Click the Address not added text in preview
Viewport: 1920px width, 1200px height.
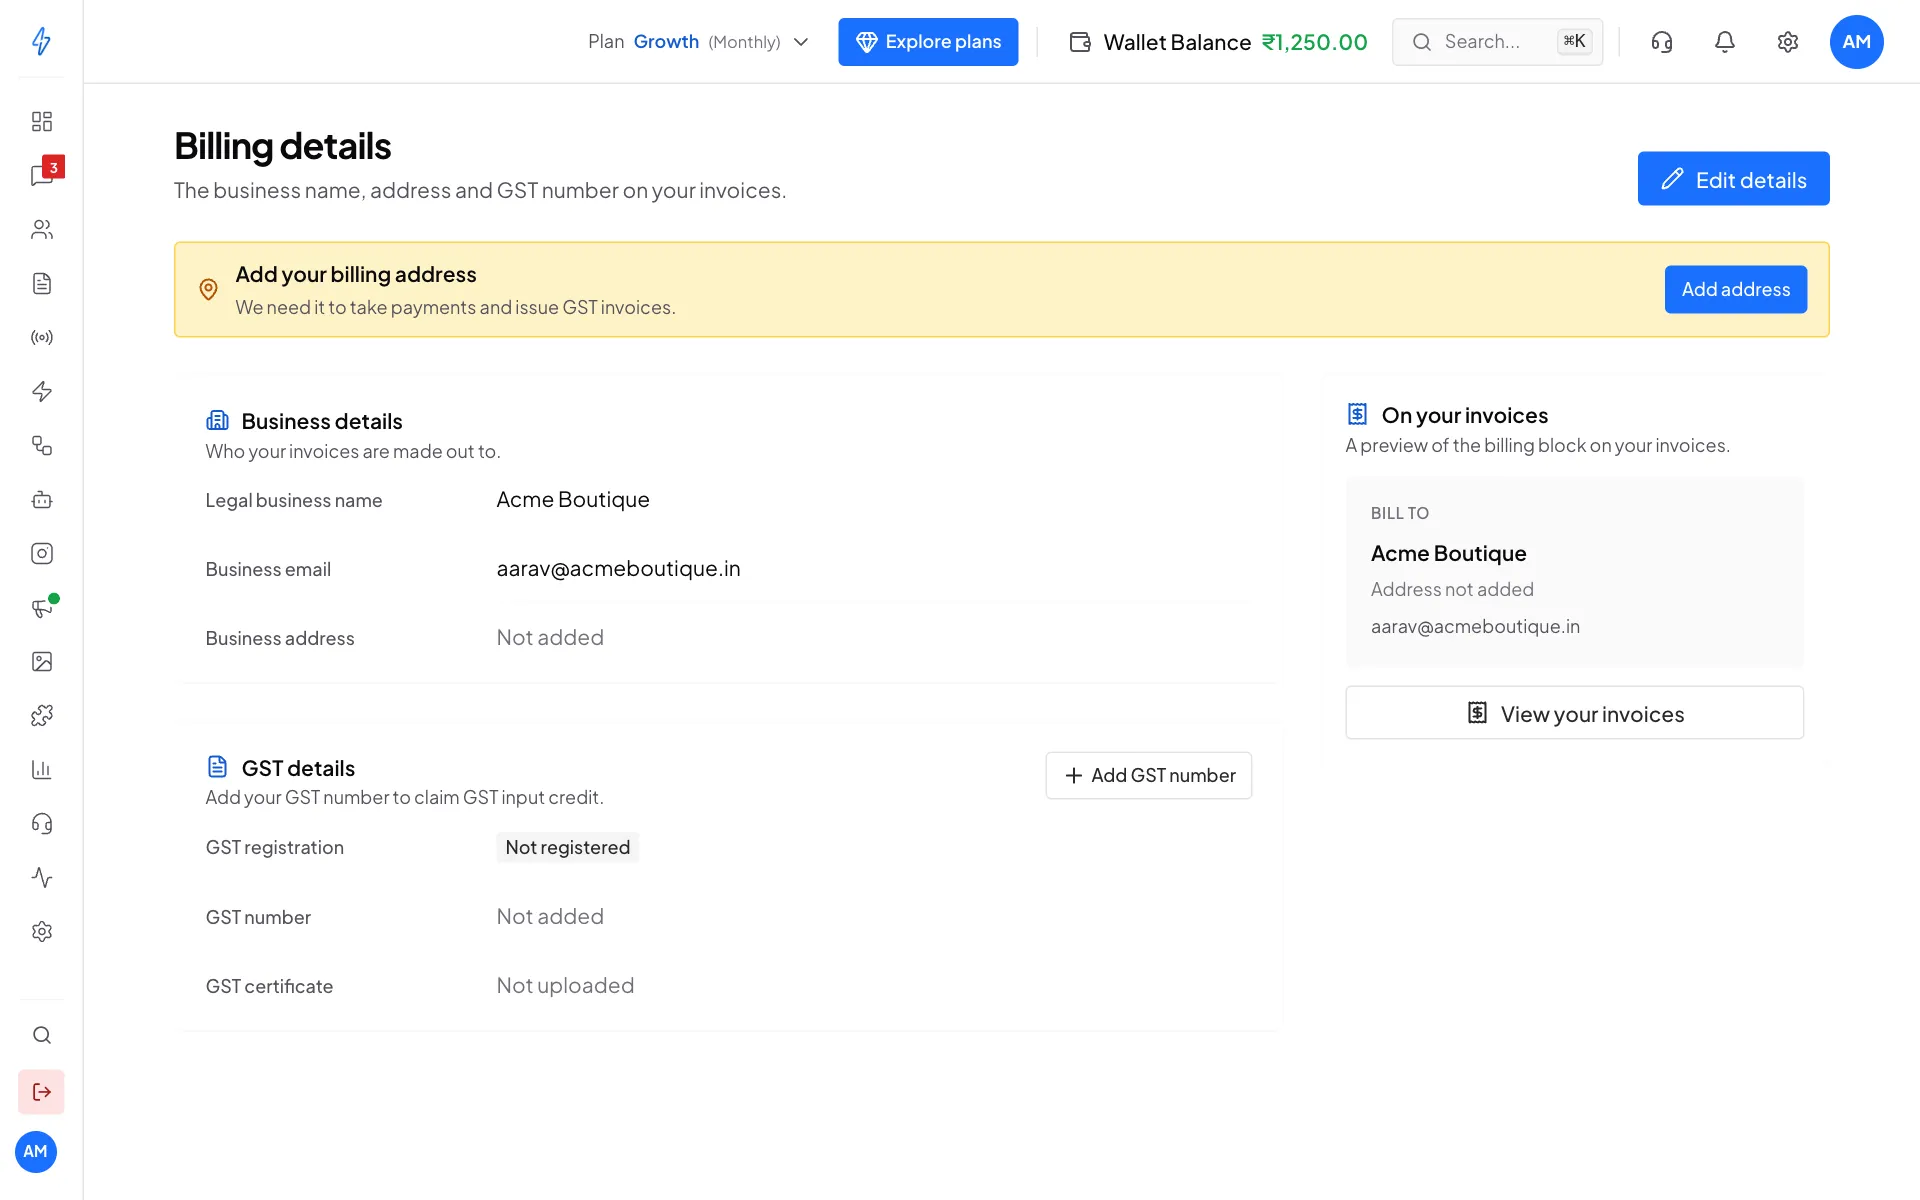pyautogui.click(x=1452, y=589)
